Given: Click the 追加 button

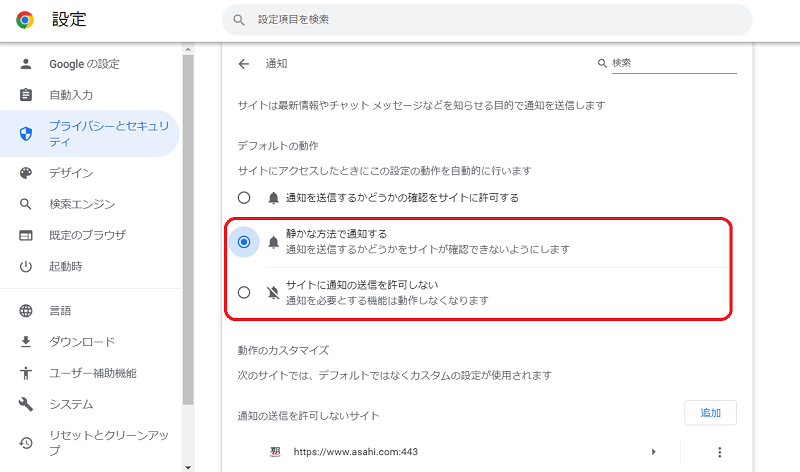Looking at the screenshot, I should (710, 413).
